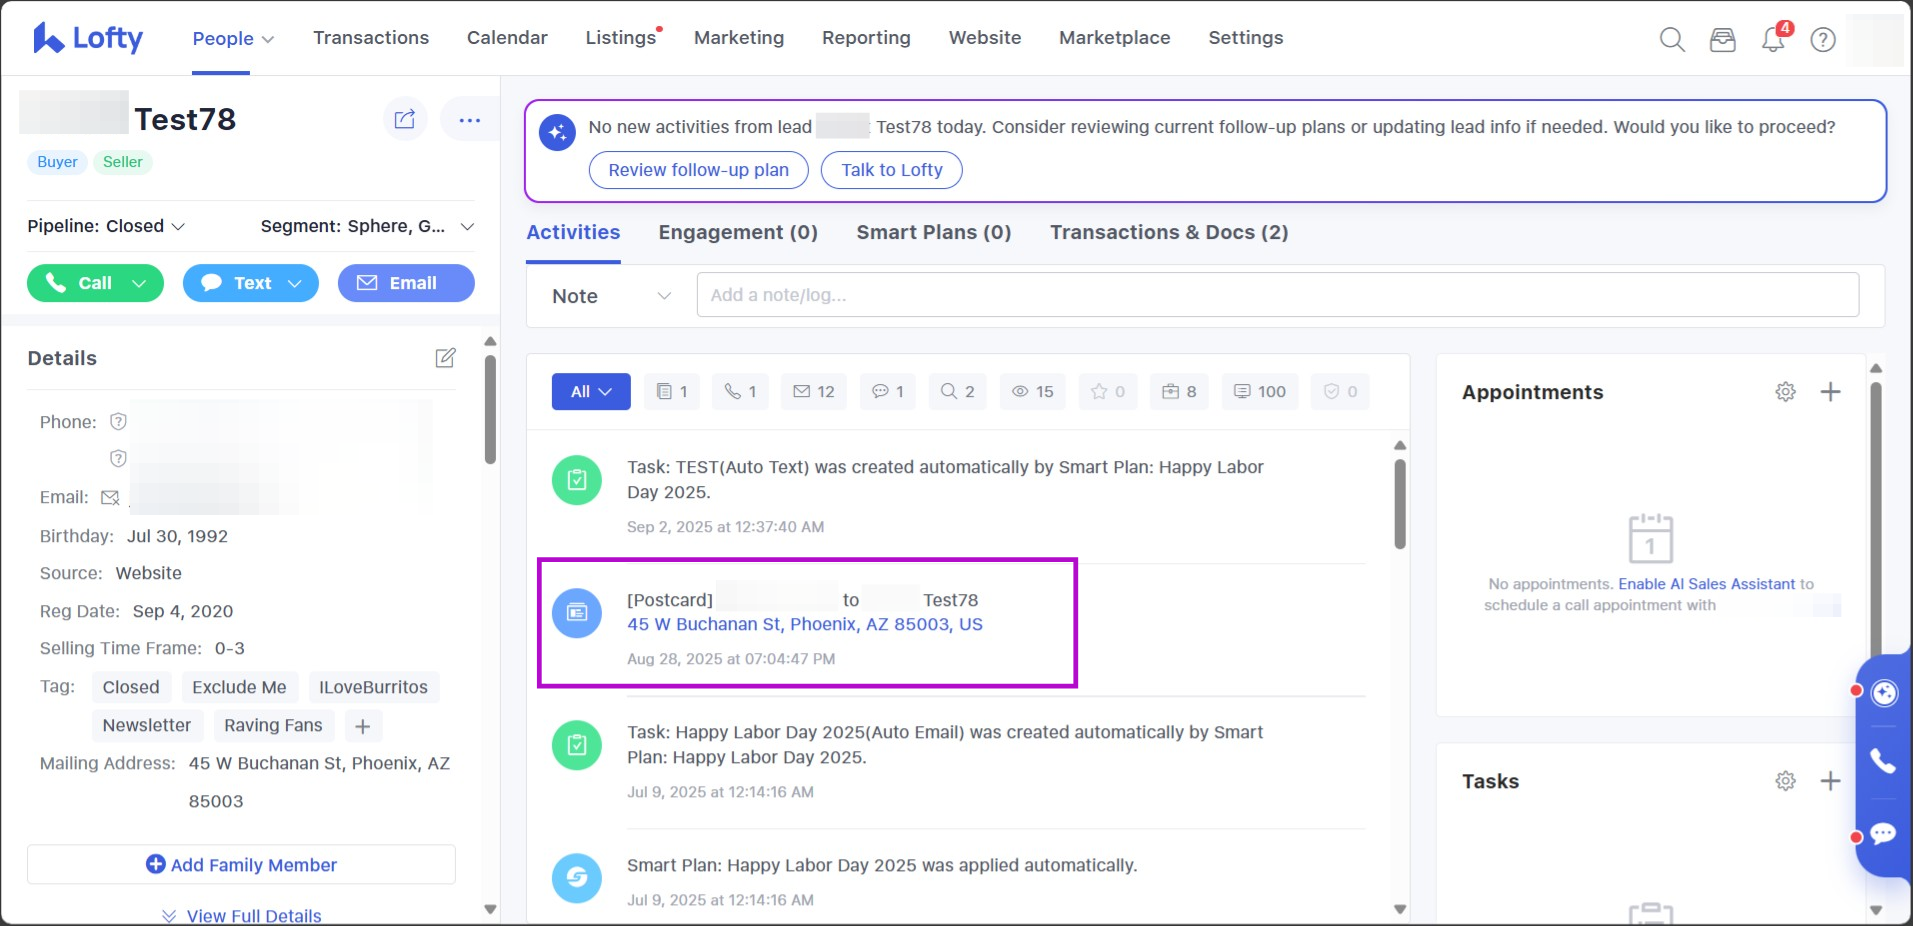Click the Add a note/log input field
1913x926 pixels.
[x=1277, y=295]
